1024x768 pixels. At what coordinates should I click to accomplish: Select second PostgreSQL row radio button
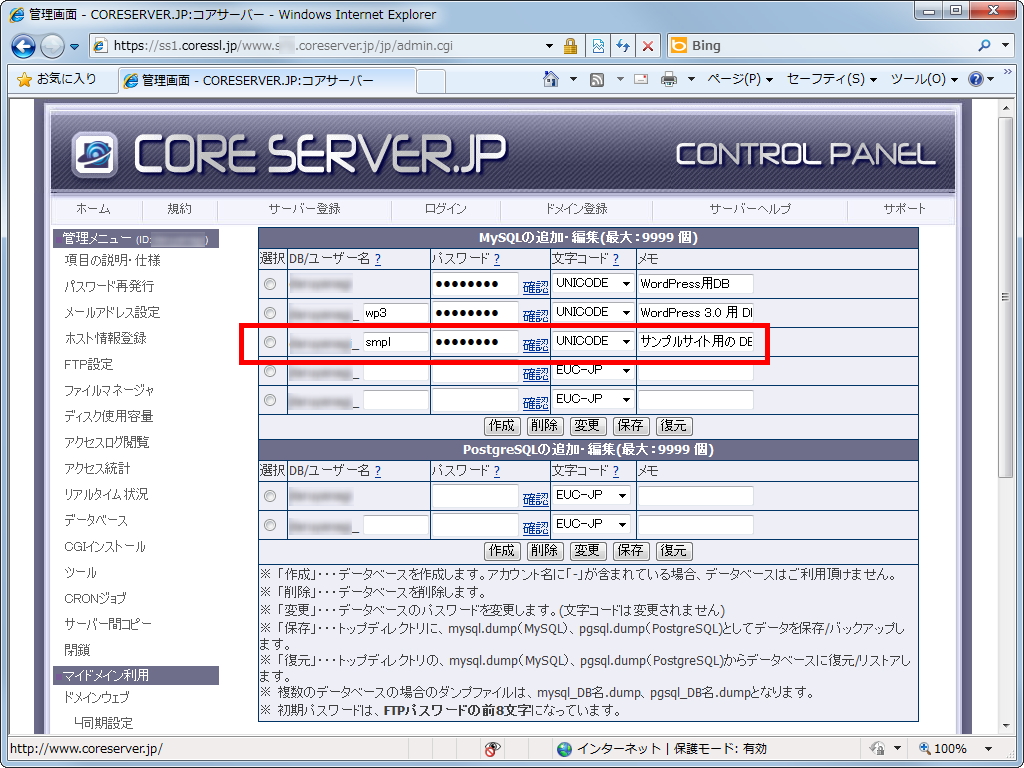coord(270,525)
